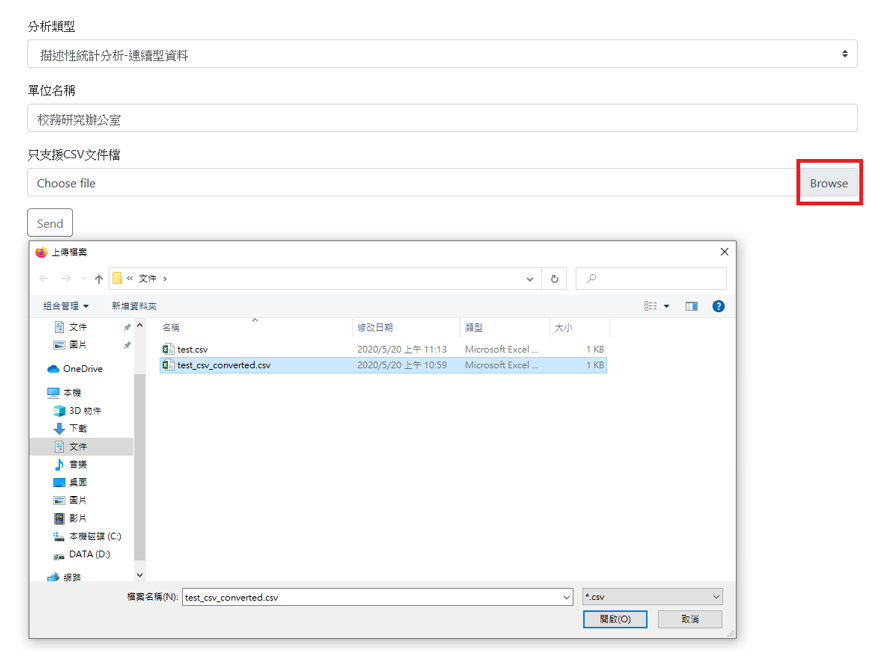Click the Back arrow in file dialog
The height and width of the screenshot is (669, 871).
44,279
